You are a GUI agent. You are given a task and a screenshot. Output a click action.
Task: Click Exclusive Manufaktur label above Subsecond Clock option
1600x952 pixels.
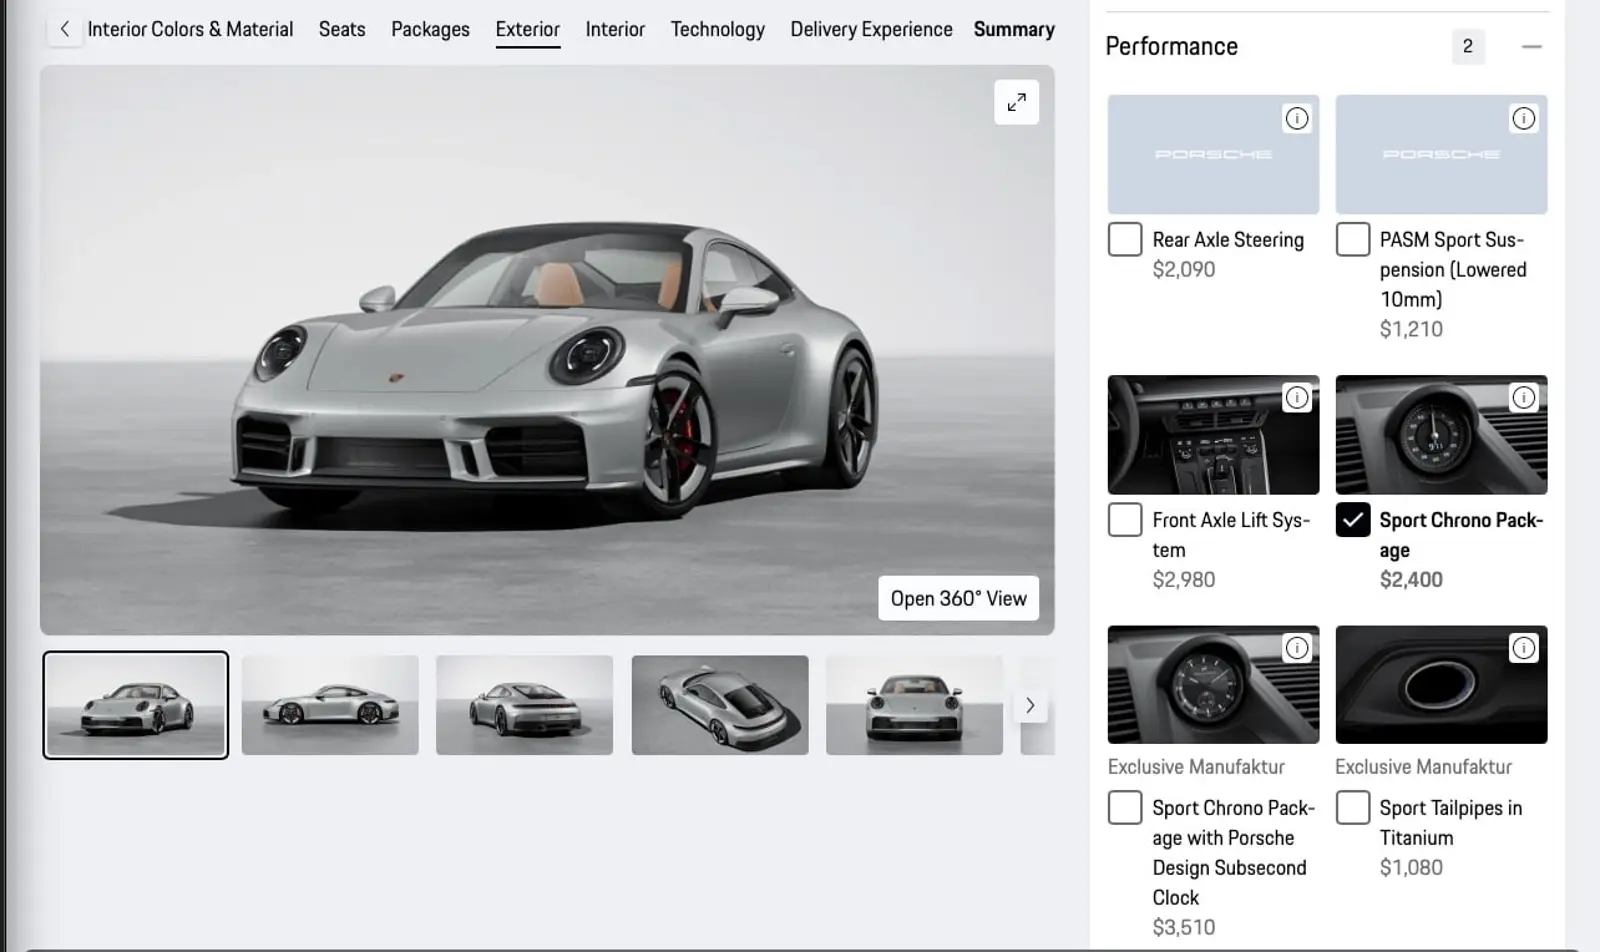point(1196,767)
